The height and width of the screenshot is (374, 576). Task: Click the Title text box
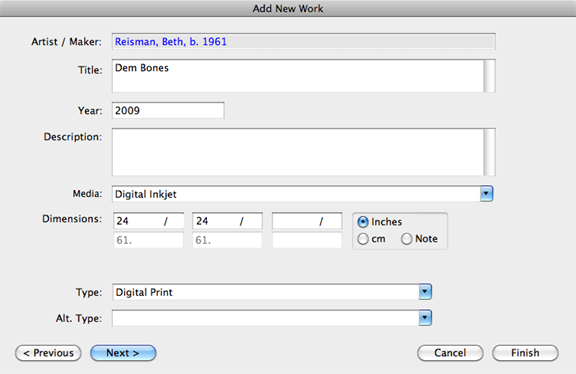298,76
